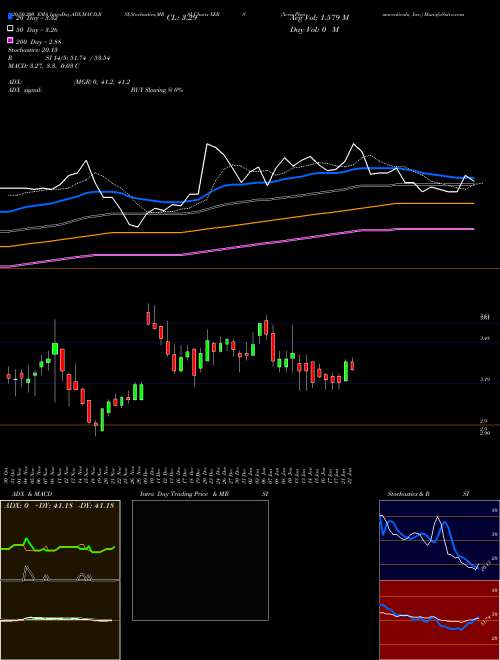This screenshot has width=500, height=660.
Task: Click the ADX green line chart panel
Action: point(60,540)
